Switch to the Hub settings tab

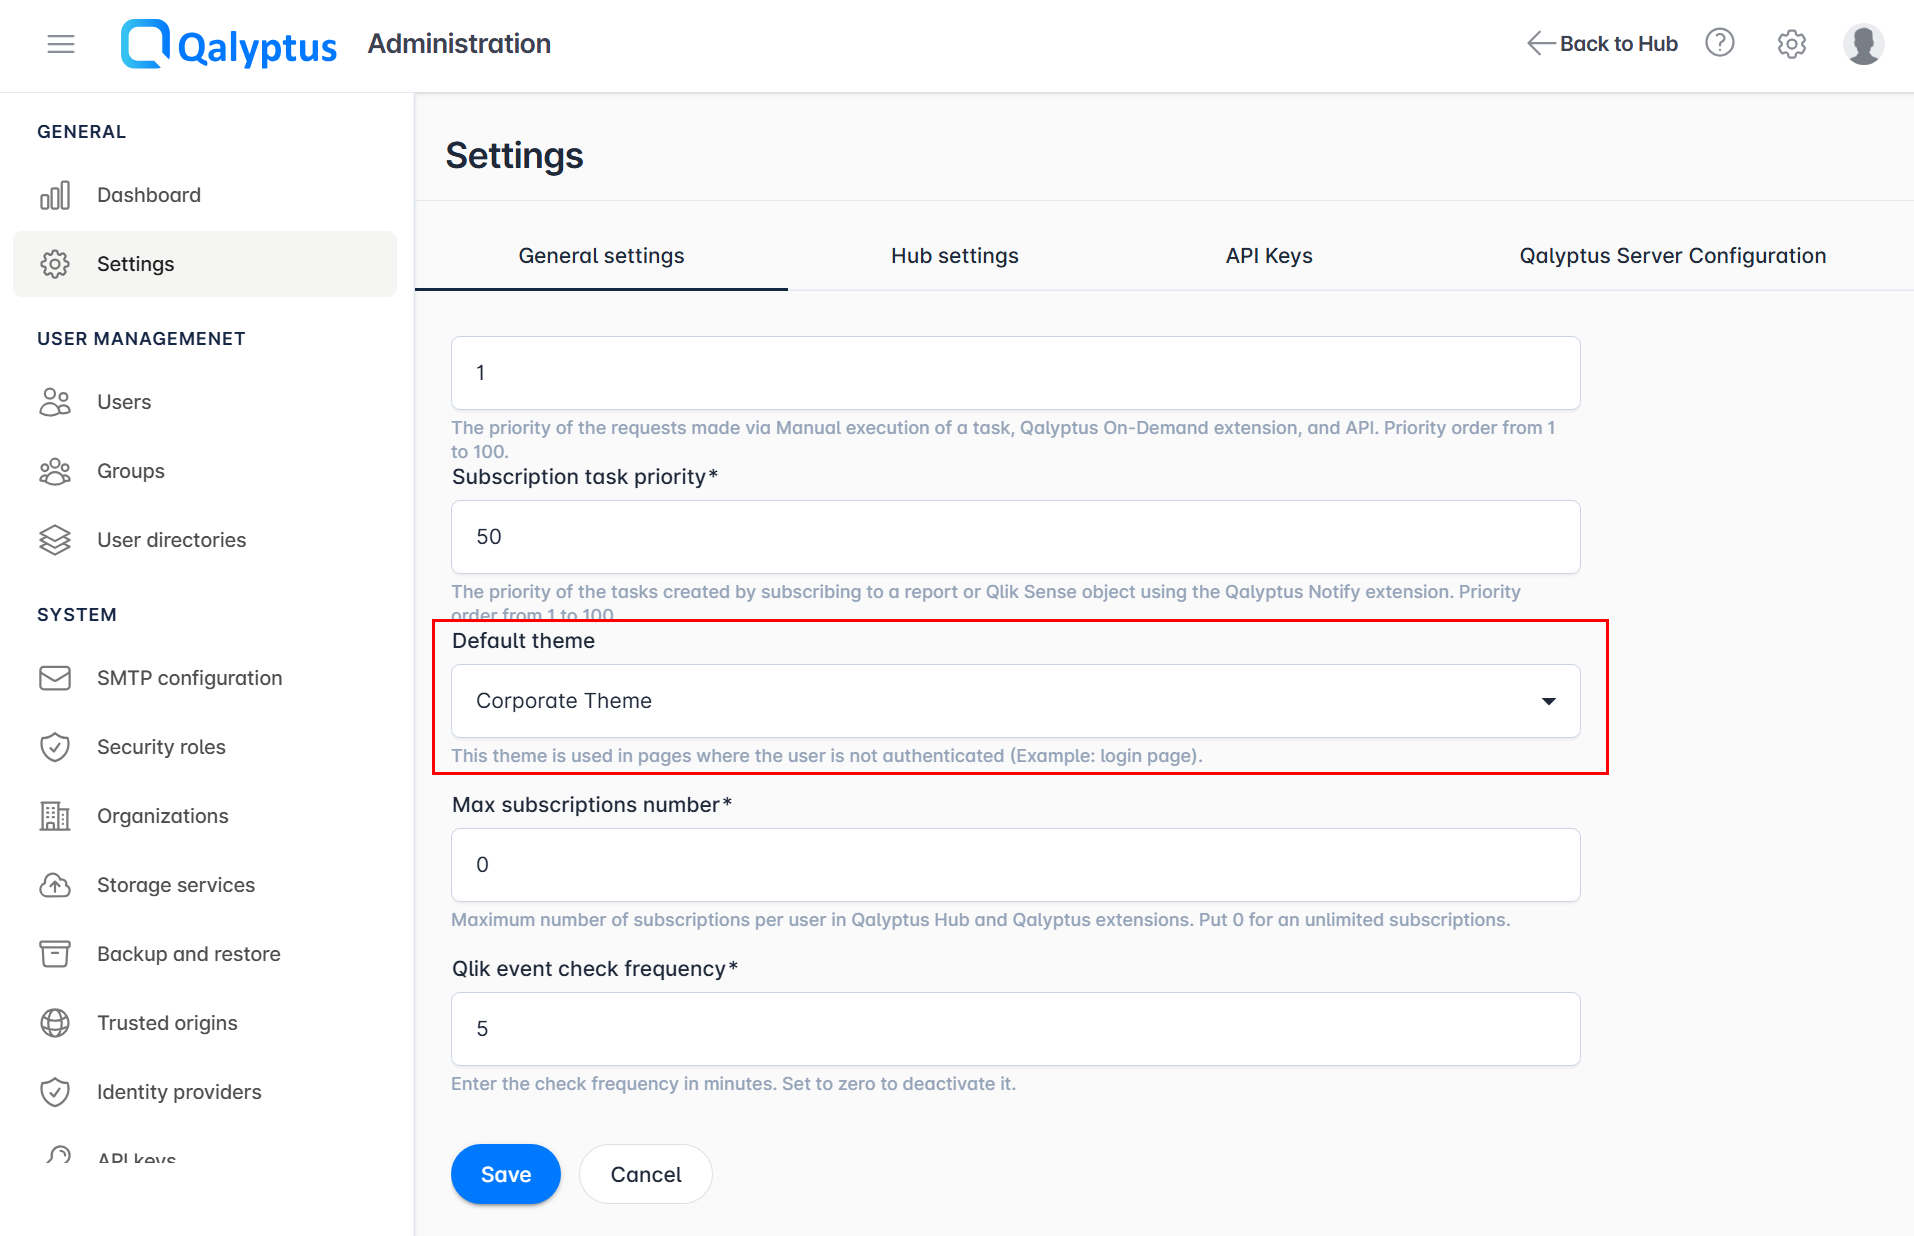coord(953,255)
